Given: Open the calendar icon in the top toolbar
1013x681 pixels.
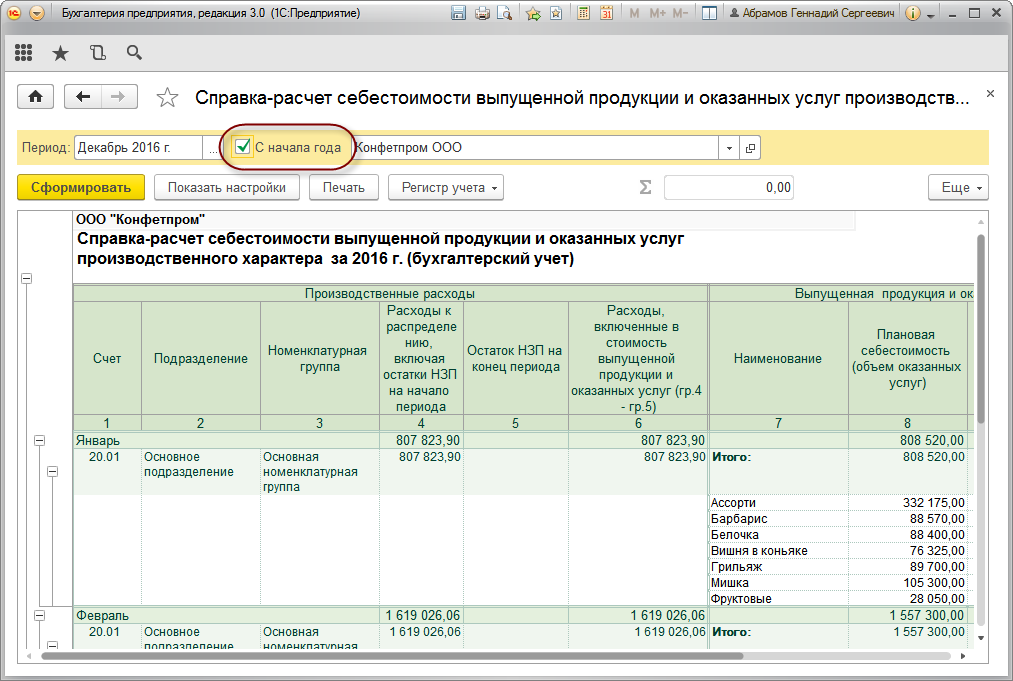Looking at the screenshot, I should click(606, 13).
